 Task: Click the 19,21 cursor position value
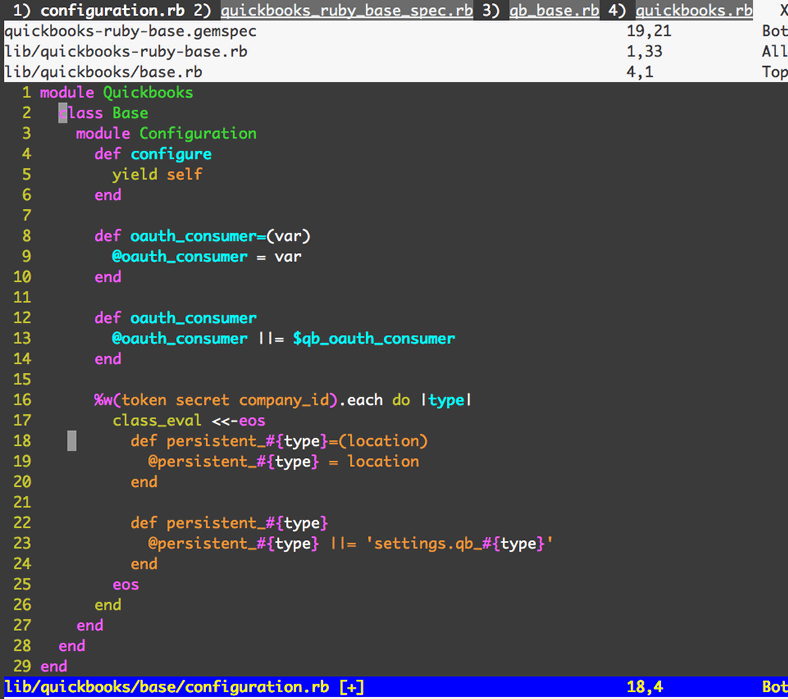(649, 31)
